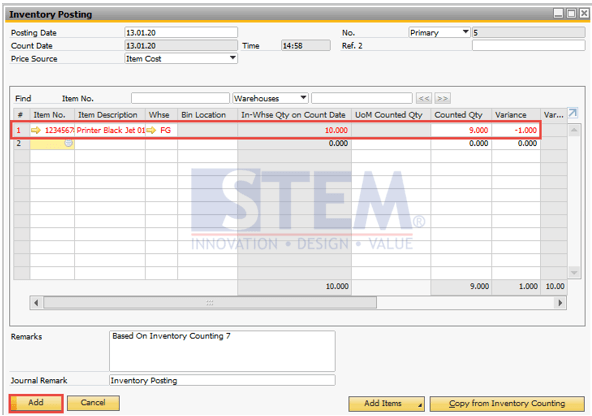This screenshot has width=592, height=416.
Task: Open item chooser icon in row 2
Action: pos(69,143)
